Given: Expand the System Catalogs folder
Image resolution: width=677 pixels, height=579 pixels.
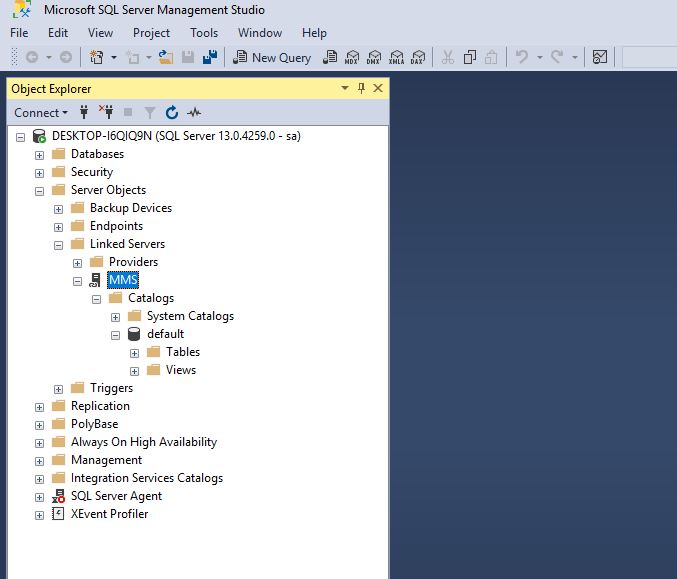Looking at the screenshot, I should tap(115, 317).
